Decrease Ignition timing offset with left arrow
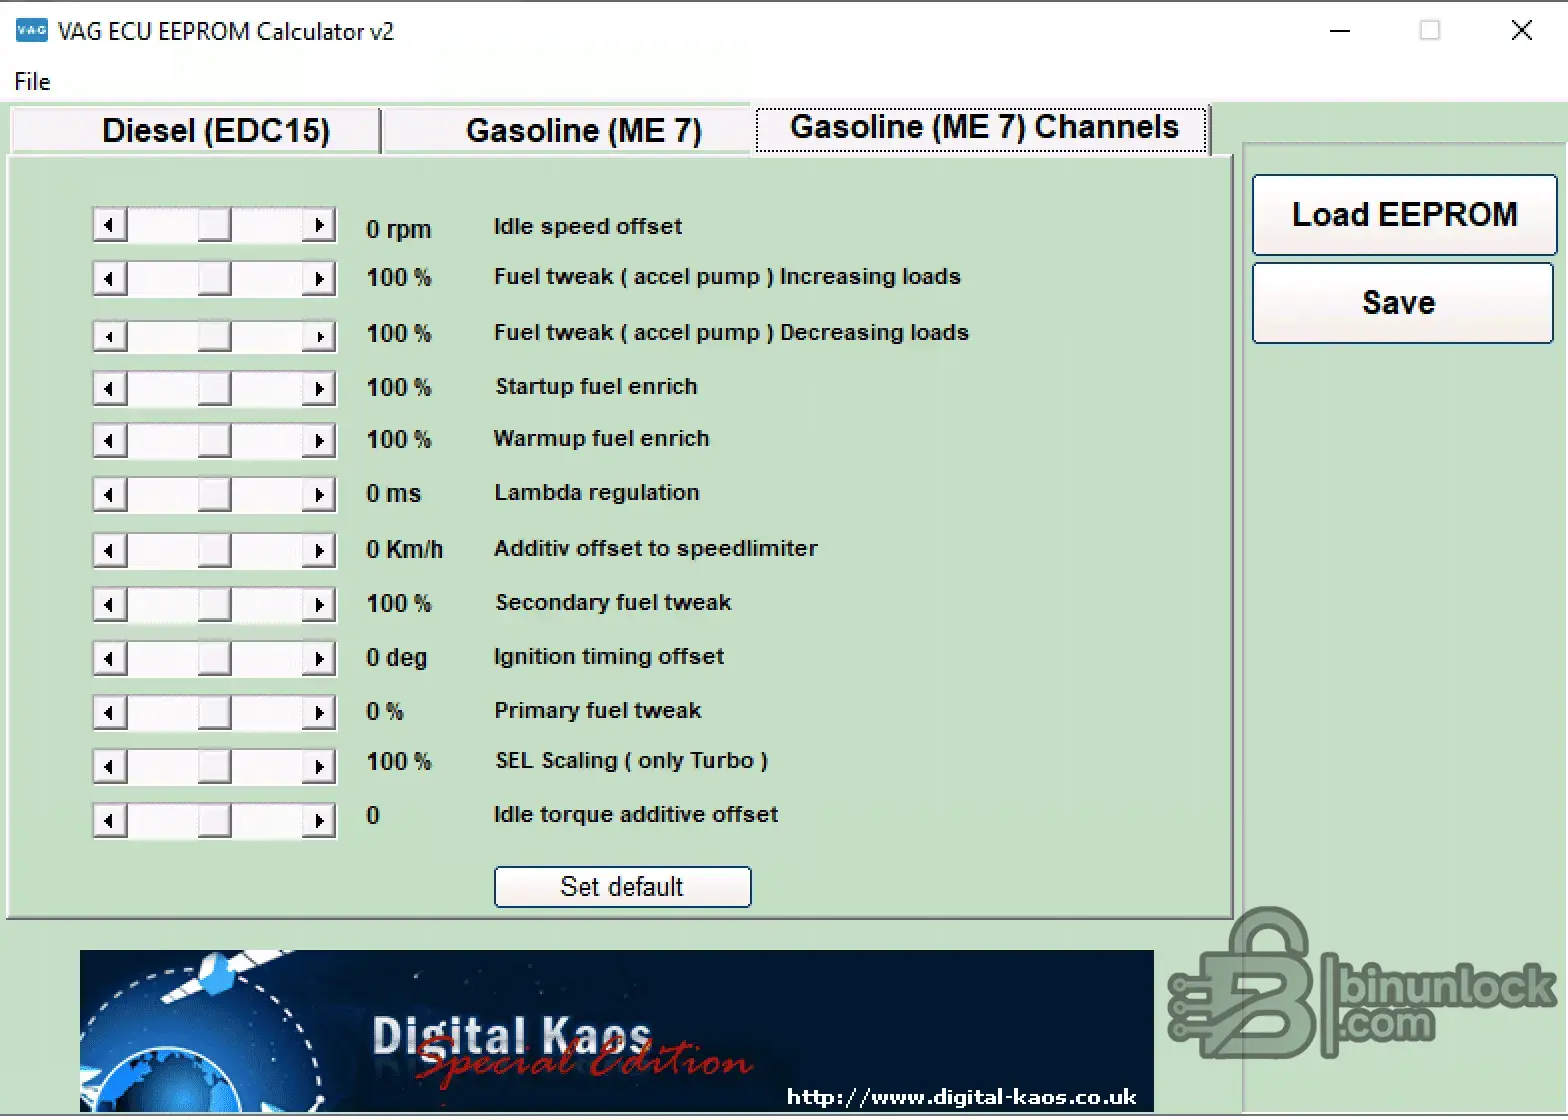Viewport: 1568px width, 1120px height. click(x=110, y=658)
